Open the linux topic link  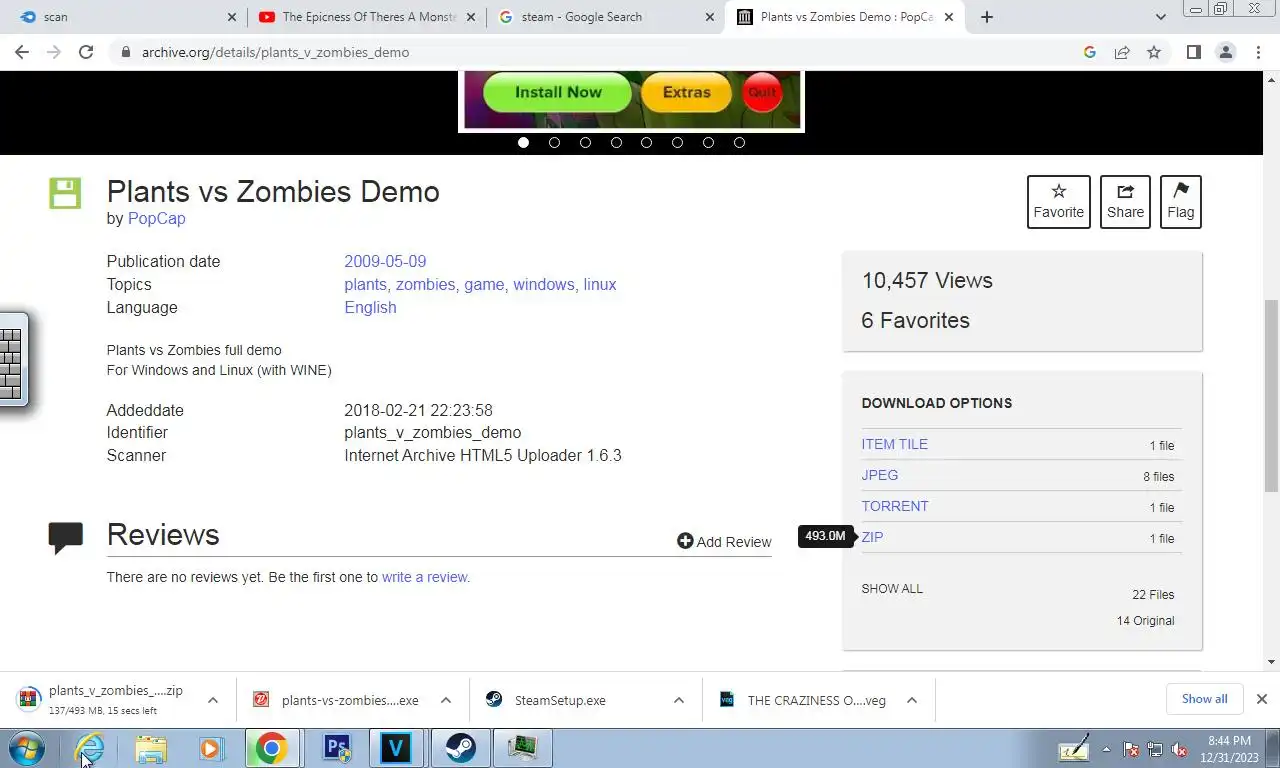tap(600, 284)
